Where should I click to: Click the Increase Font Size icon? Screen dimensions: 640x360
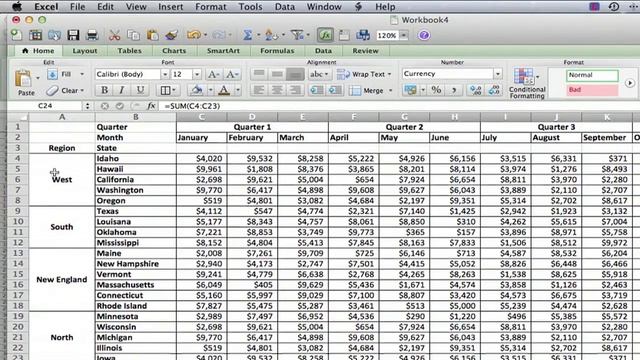click(x=213, y=74)
